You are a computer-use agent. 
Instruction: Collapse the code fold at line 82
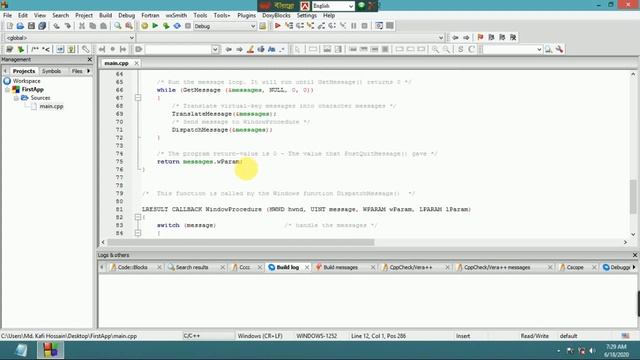(x=138, y=217)
